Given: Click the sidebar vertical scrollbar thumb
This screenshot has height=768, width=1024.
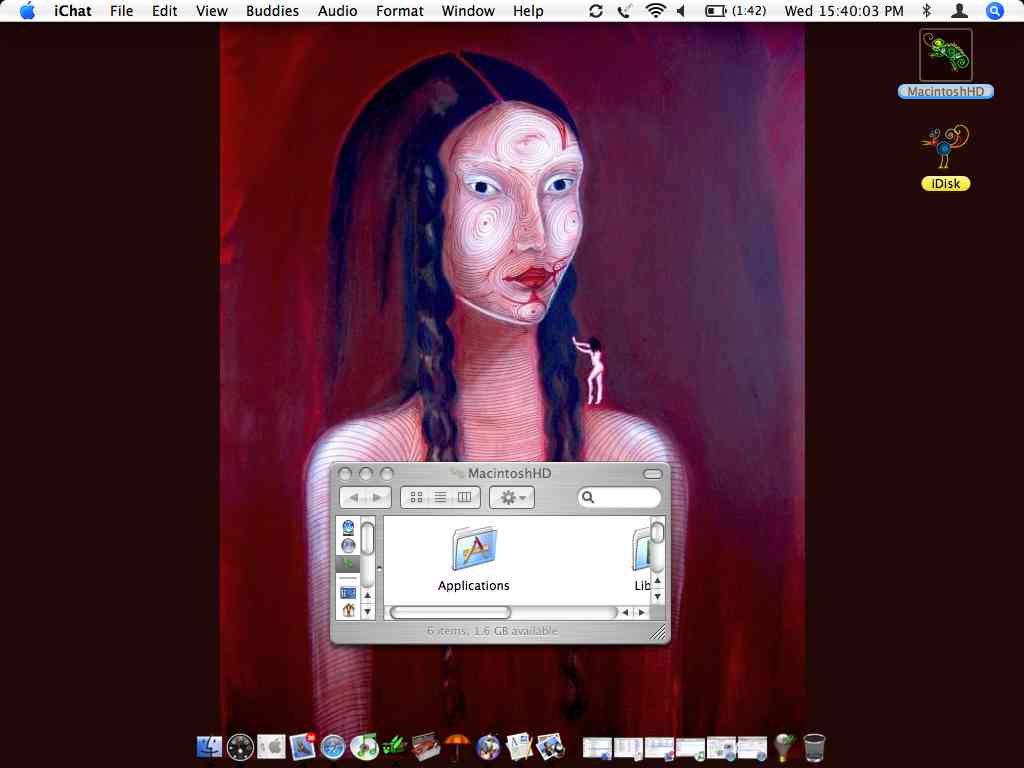Looking at the screenshot, I should pos(368,538).
